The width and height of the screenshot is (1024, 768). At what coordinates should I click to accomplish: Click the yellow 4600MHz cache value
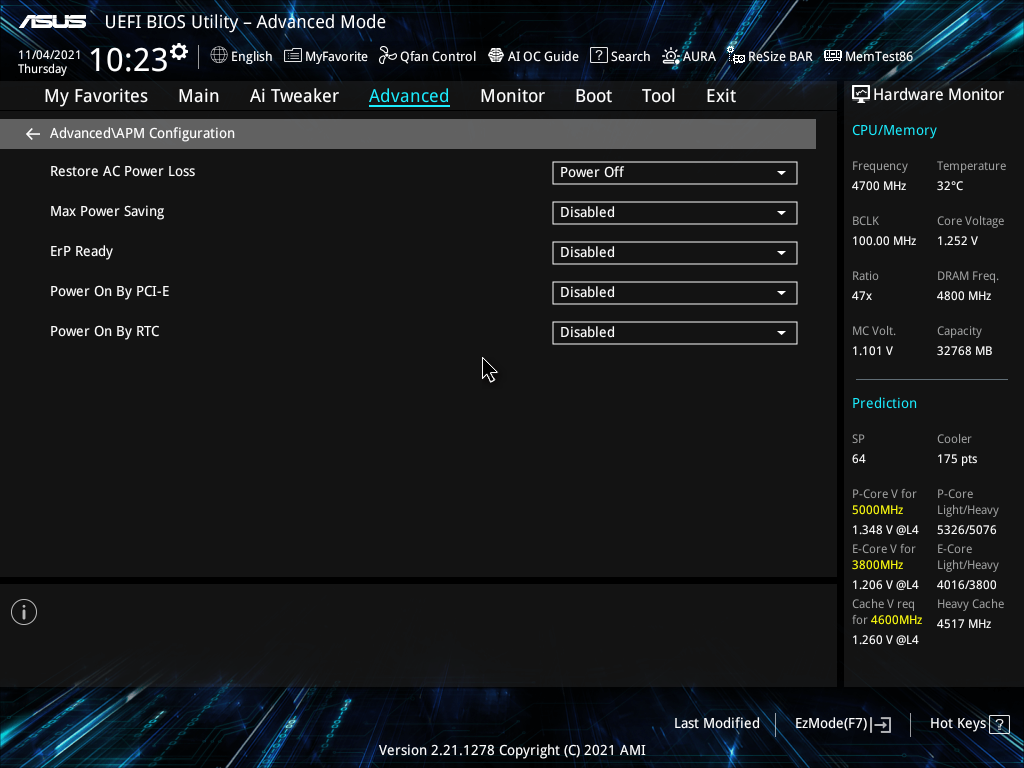(x=896, y=620)
